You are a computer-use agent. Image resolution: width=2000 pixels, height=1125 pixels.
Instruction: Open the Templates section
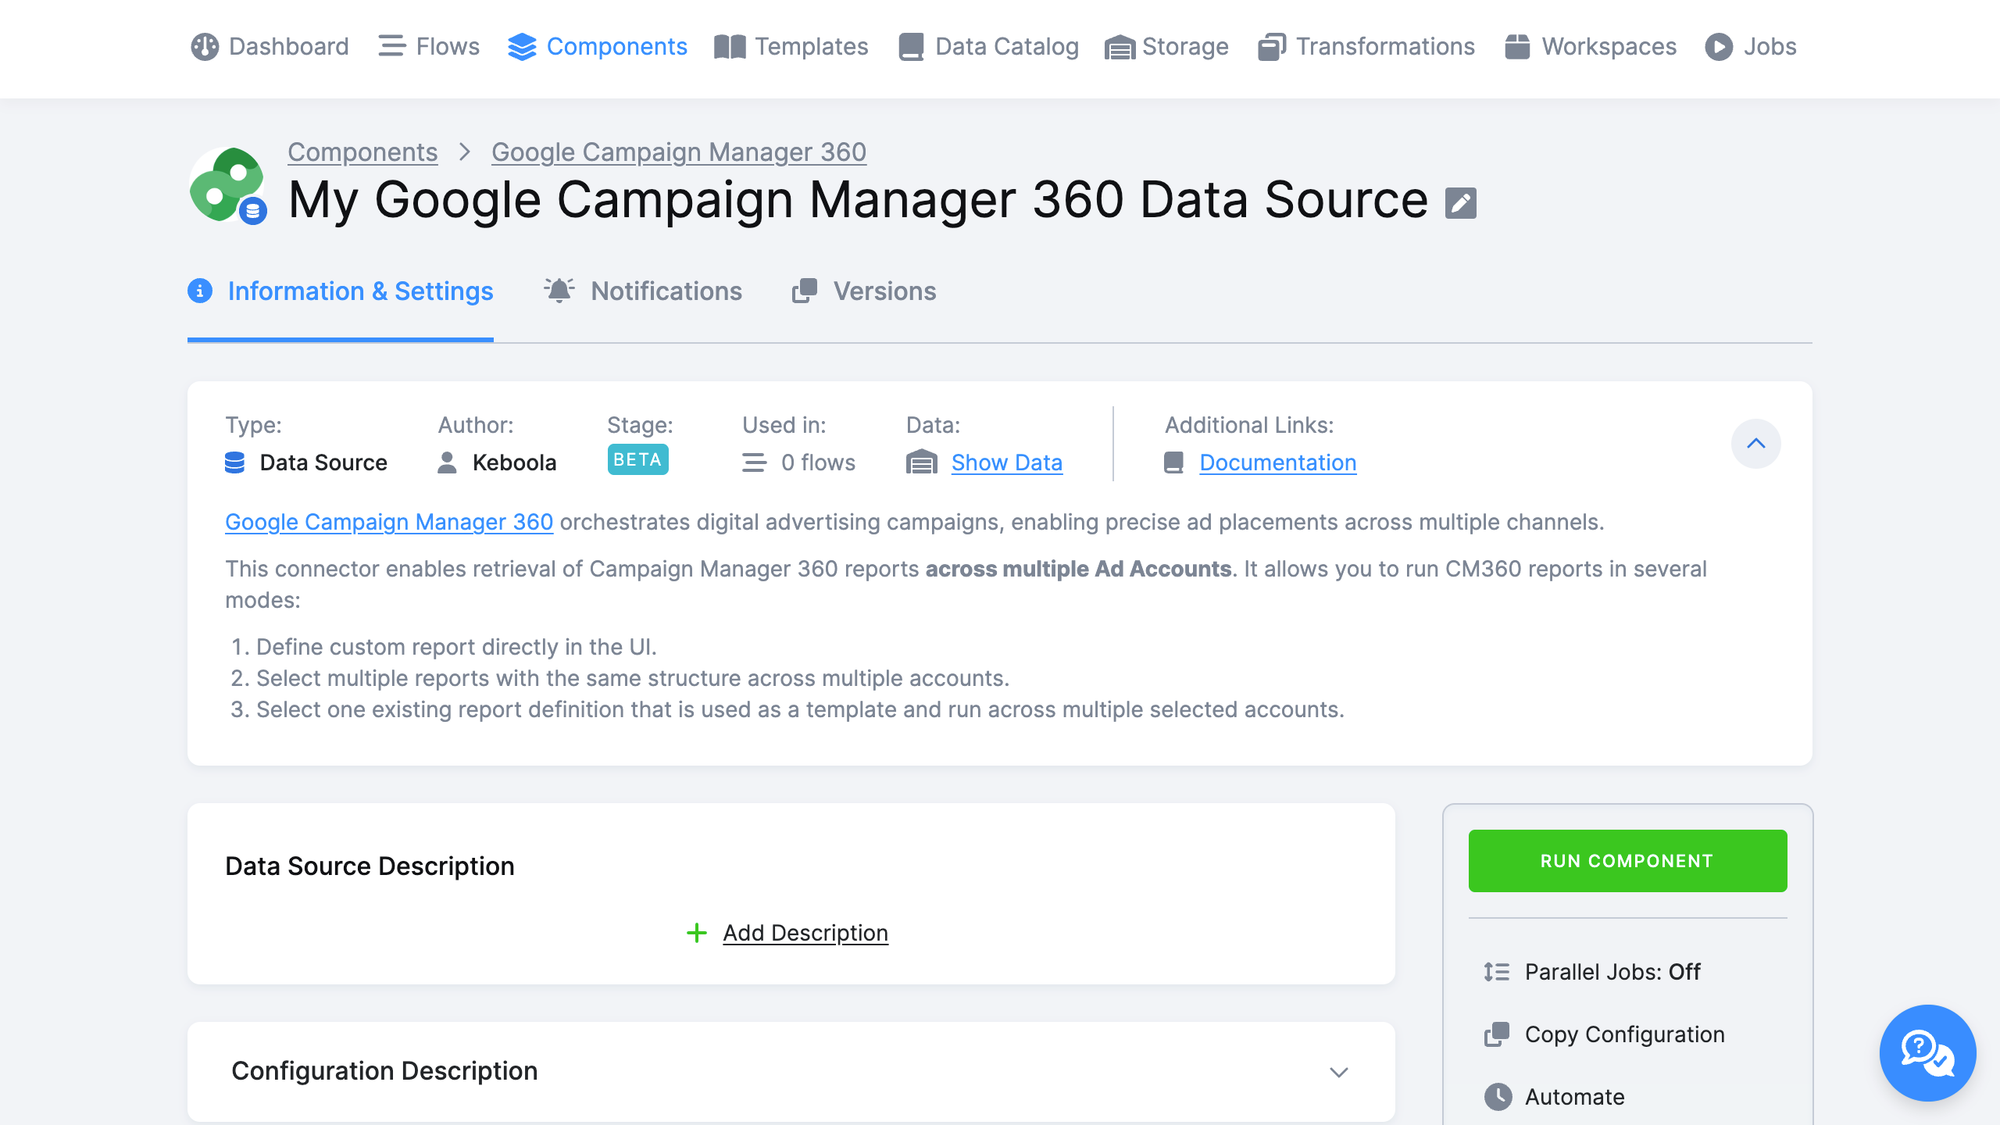[791, 46]
